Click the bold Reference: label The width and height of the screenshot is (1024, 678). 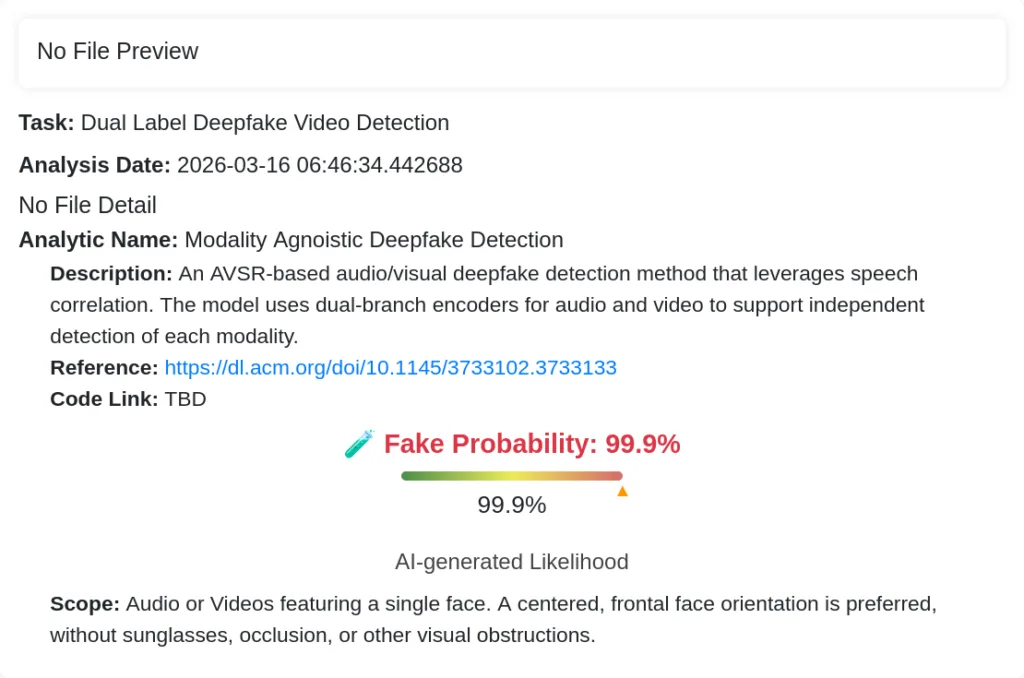coord(104,367)
